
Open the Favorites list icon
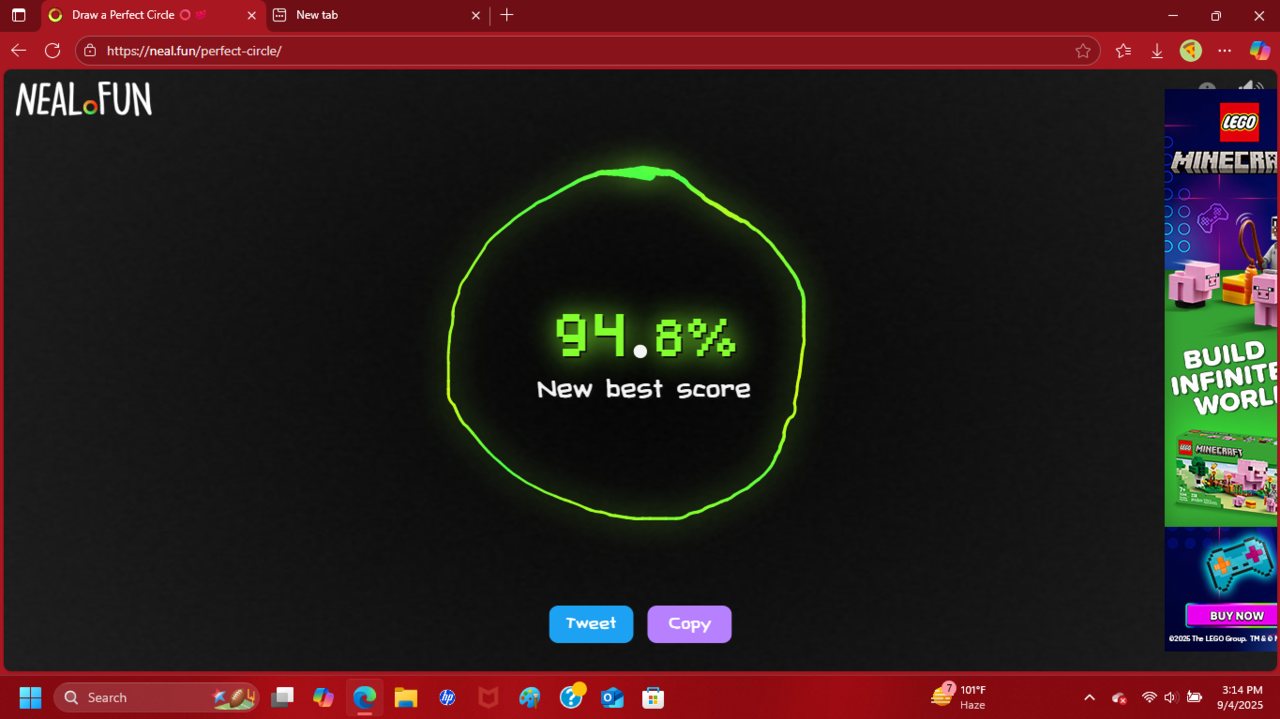point(1124,50)
